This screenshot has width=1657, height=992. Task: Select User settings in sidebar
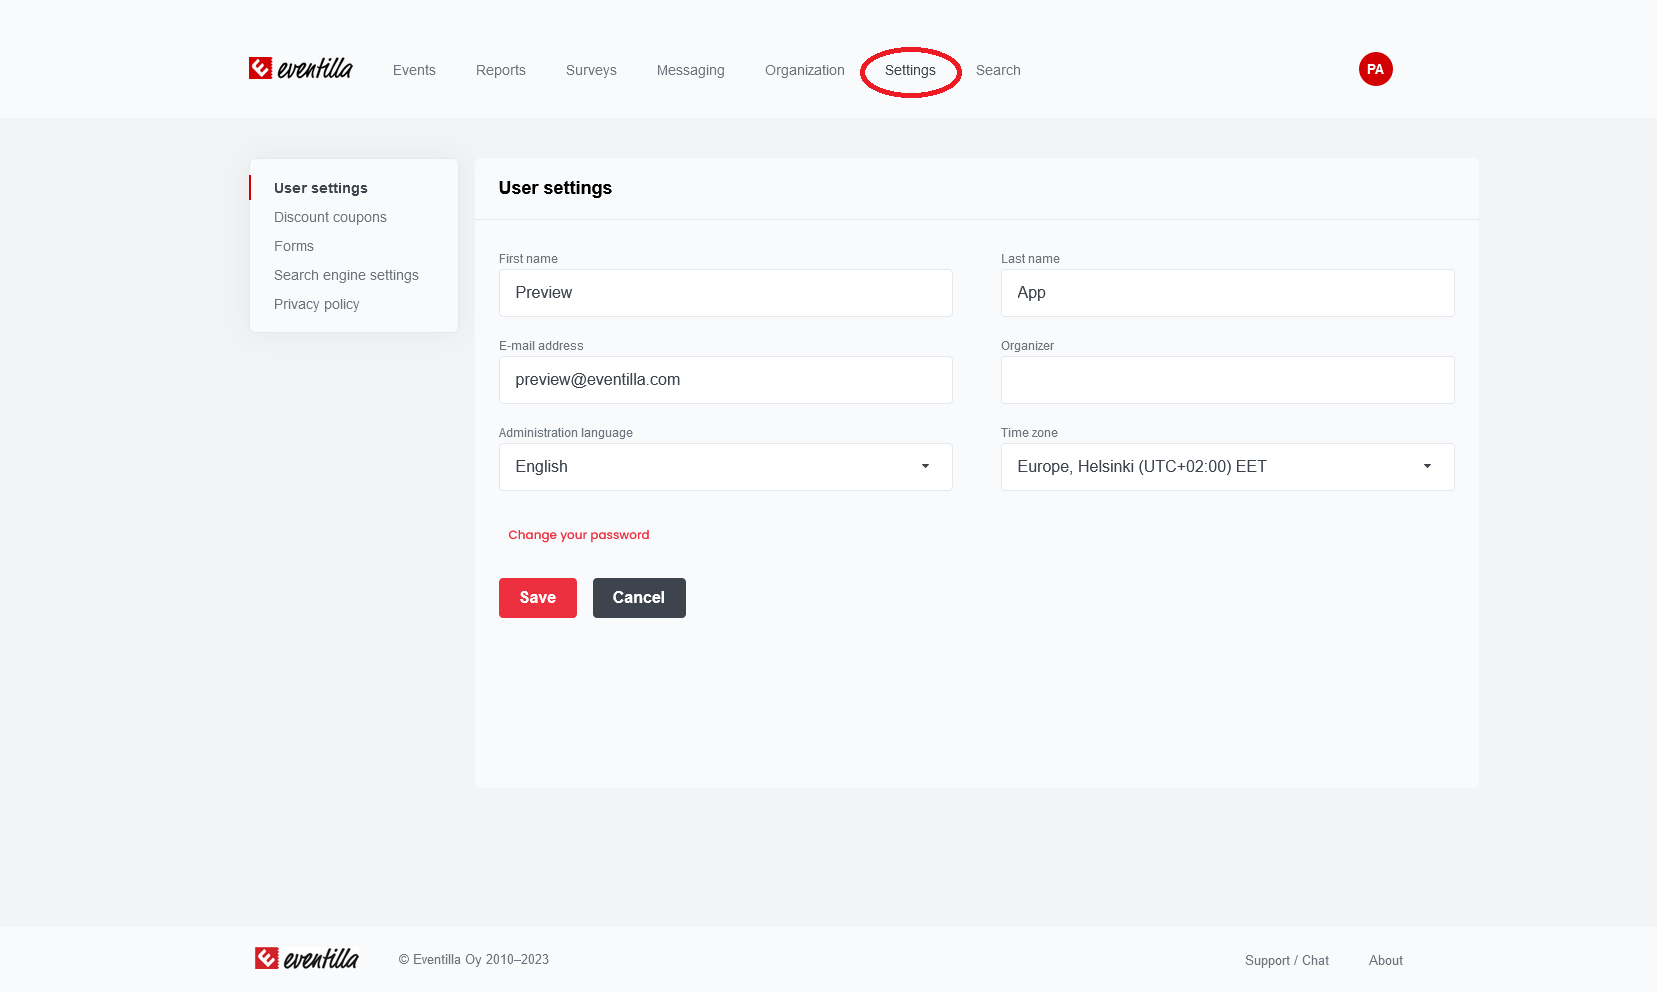tap(321, 188)
